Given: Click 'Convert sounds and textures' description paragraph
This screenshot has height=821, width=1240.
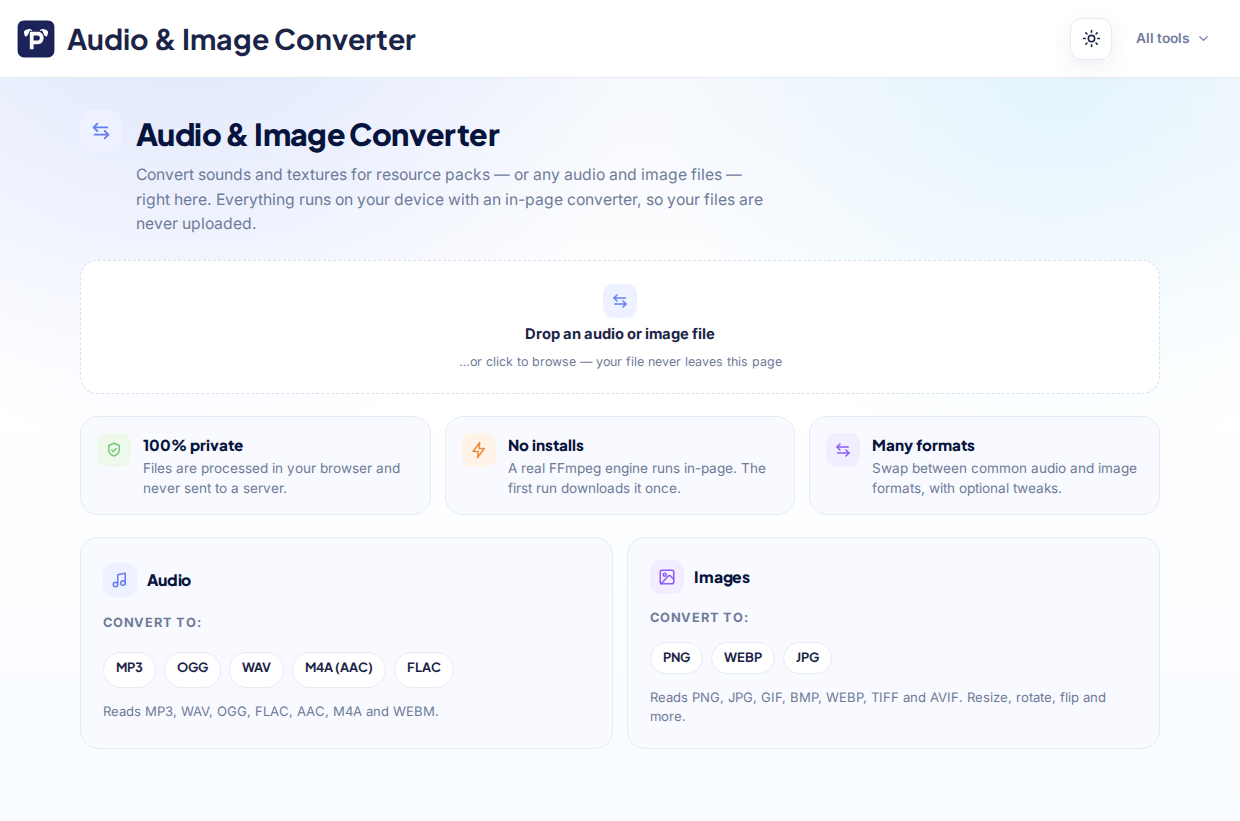Looking at the screenshot, I should point(449,199).
